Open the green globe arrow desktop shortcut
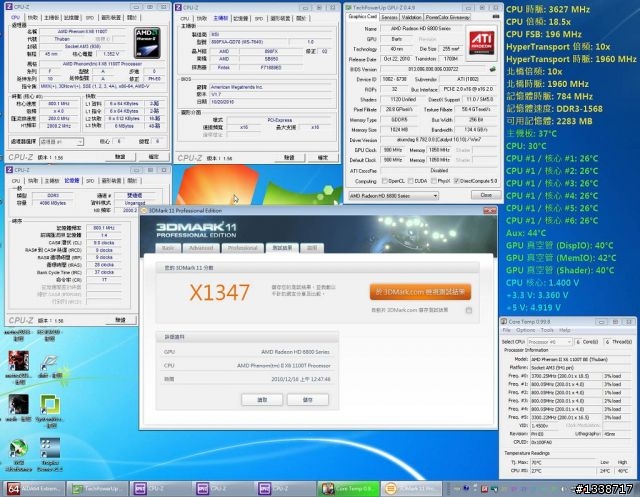 coord(18,448)
